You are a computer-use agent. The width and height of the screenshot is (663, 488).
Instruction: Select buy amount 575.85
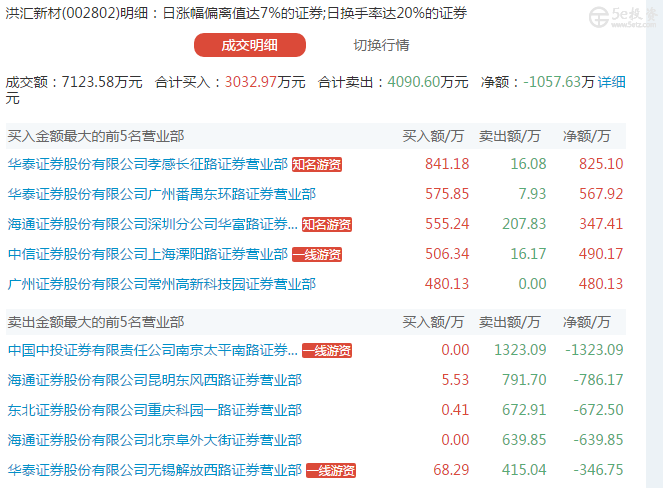coord(447,194)
